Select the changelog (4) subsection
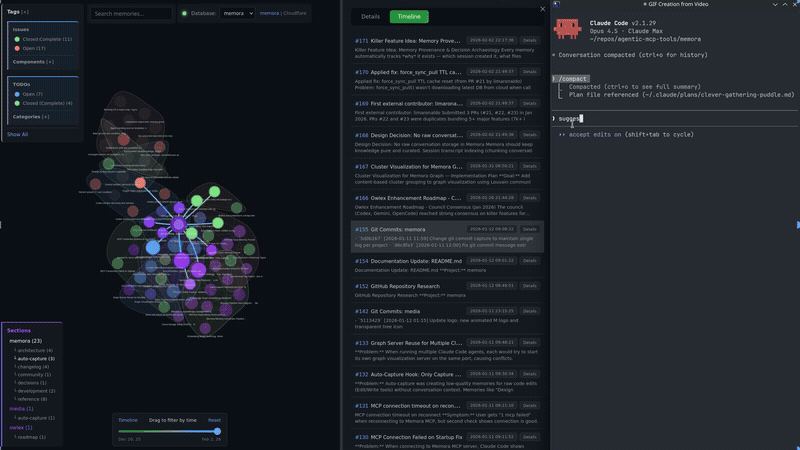The height and width of the screenshot is (450, 800). (x=32, y=367)
